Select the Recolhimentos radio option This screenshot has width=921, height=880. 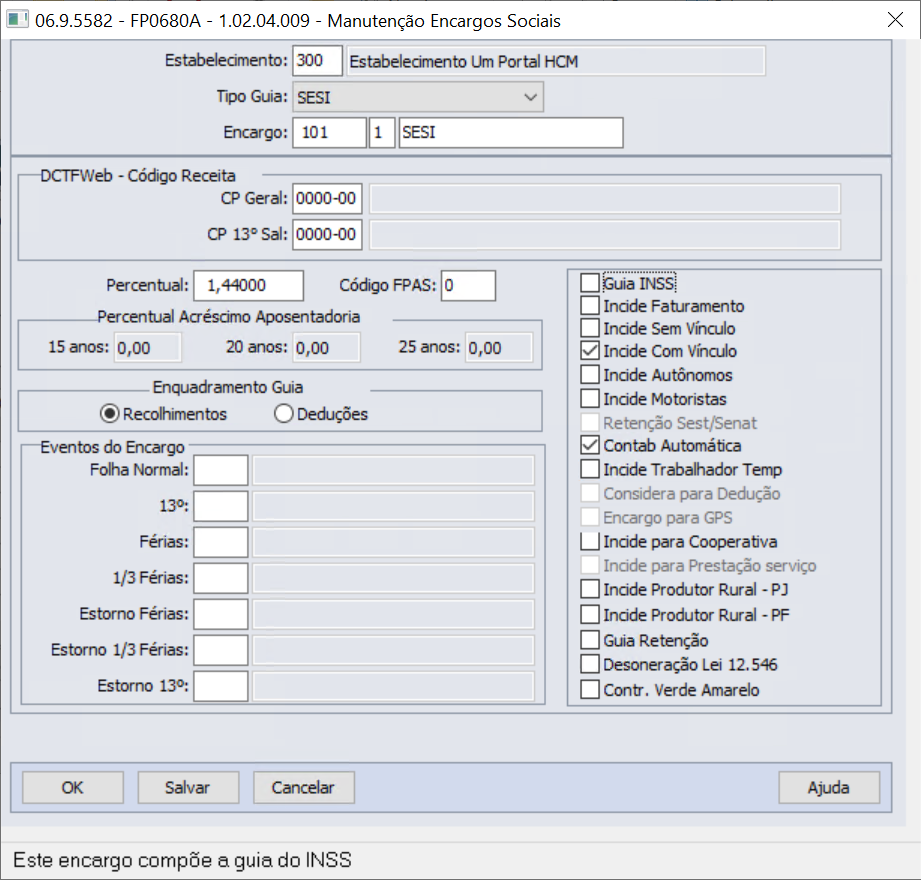109,414
